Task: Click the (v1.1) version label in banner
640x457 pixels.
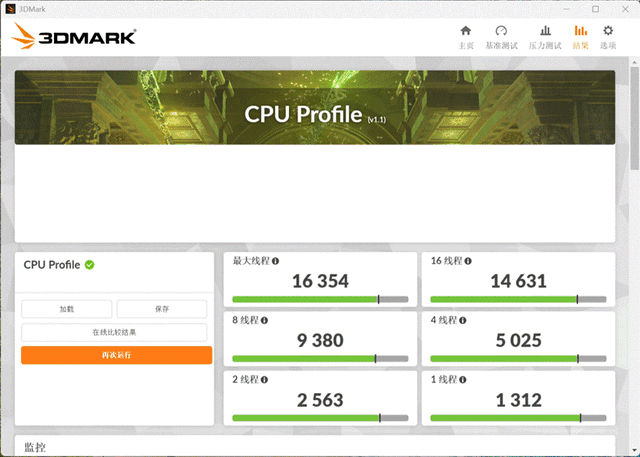Action: pos(376,120)
